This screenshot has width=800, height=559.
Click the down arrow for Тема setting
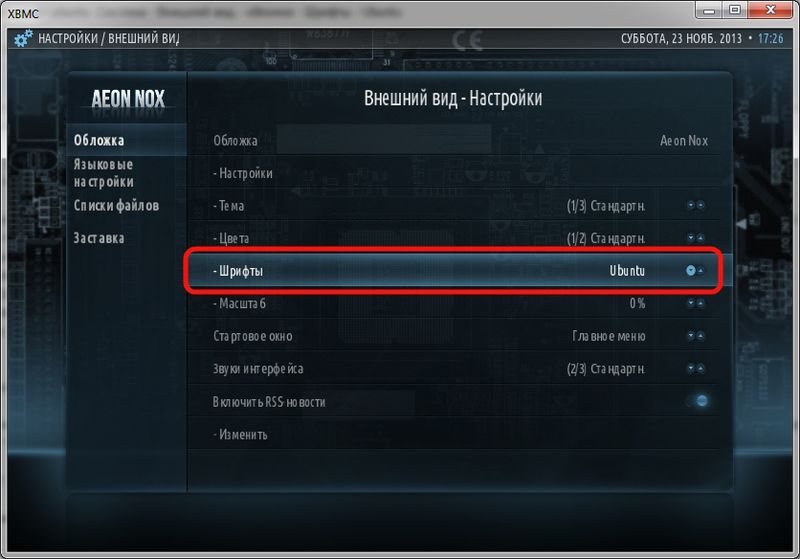click(x=691, y=205)
